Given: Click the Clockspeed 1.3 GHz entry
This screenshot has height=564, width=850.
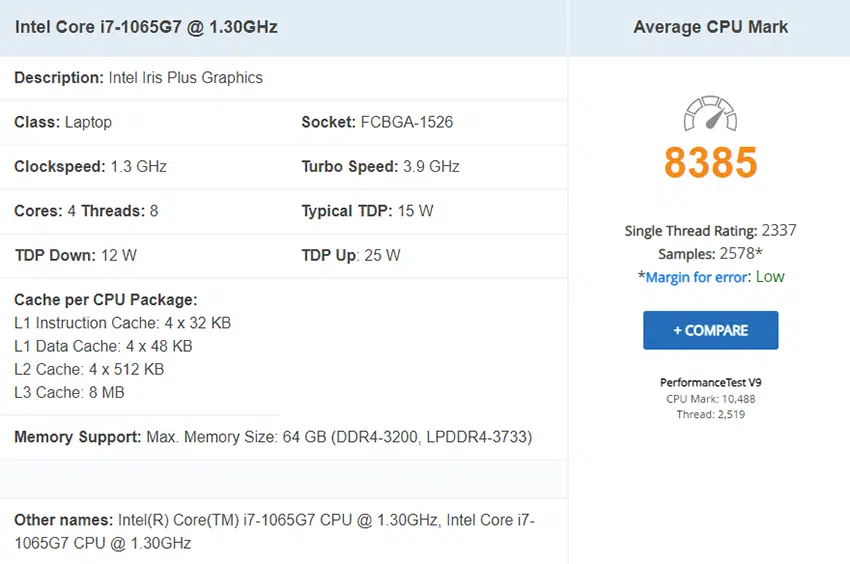Looking at the screenshot, I should pos(90,166).
